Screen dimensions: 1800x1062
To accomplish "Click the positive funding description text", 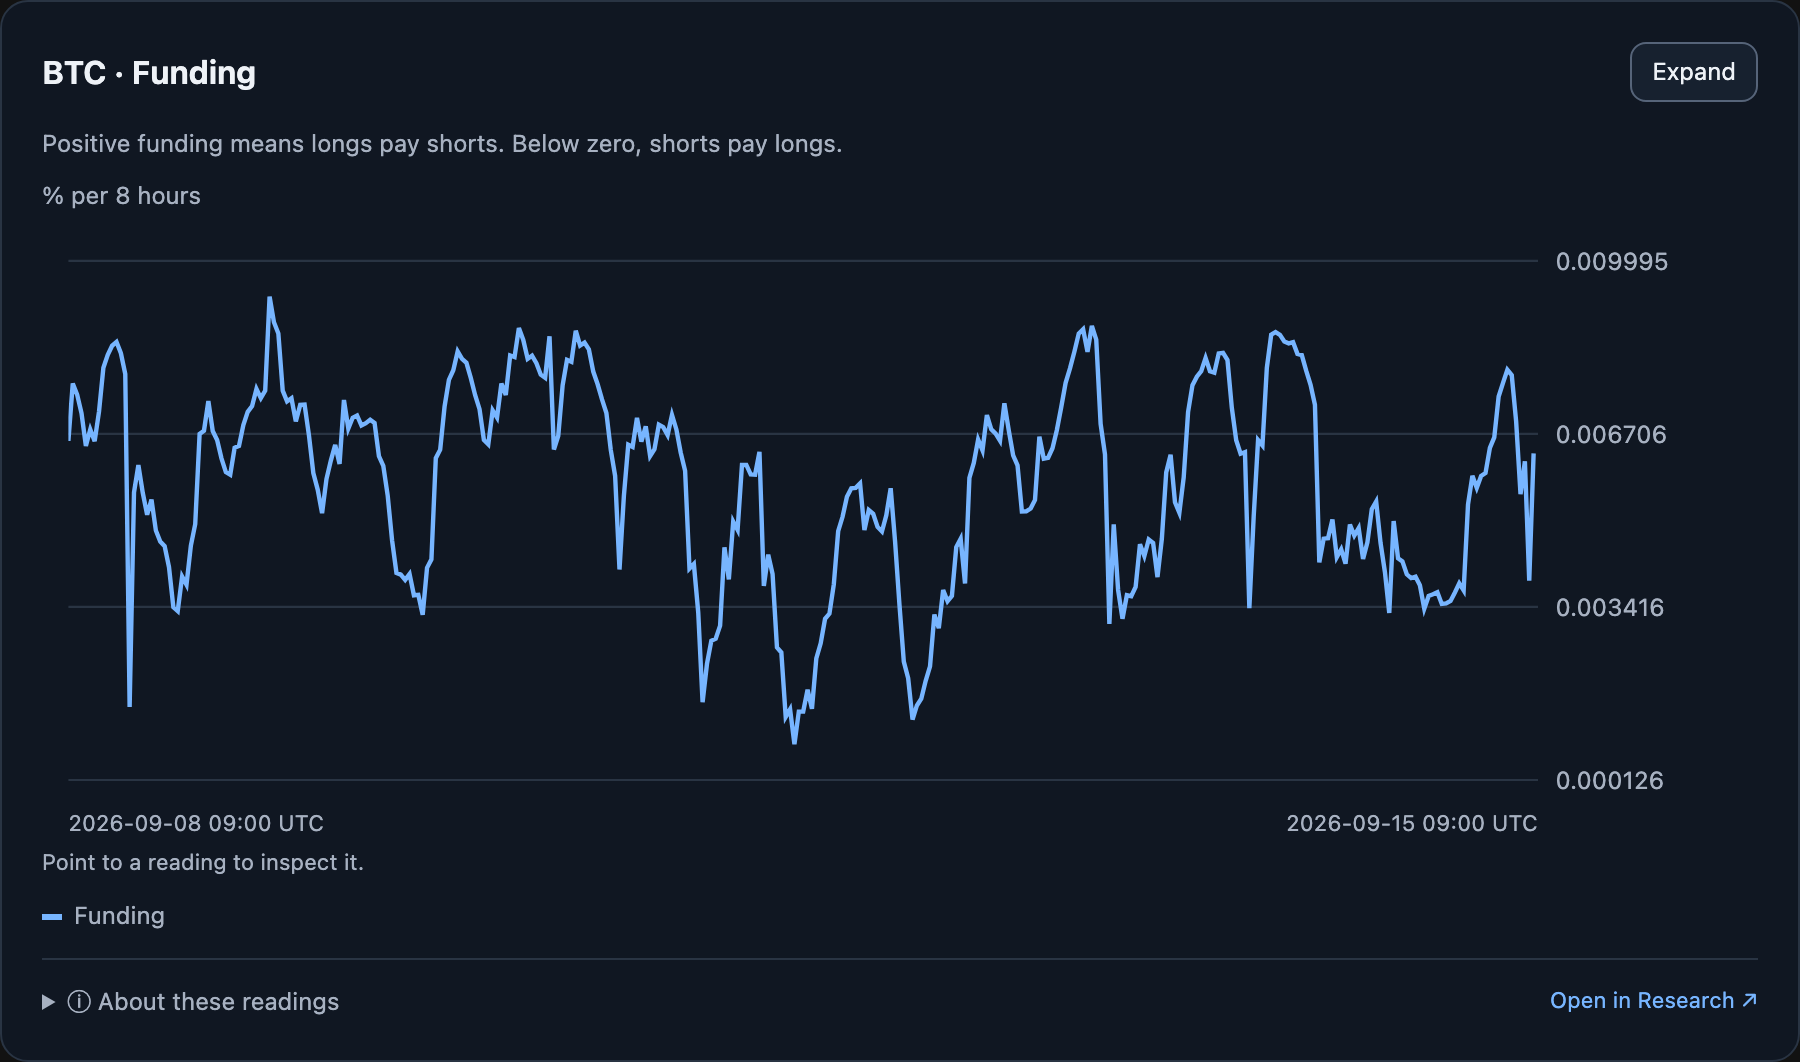I will (x=442, y=144).
